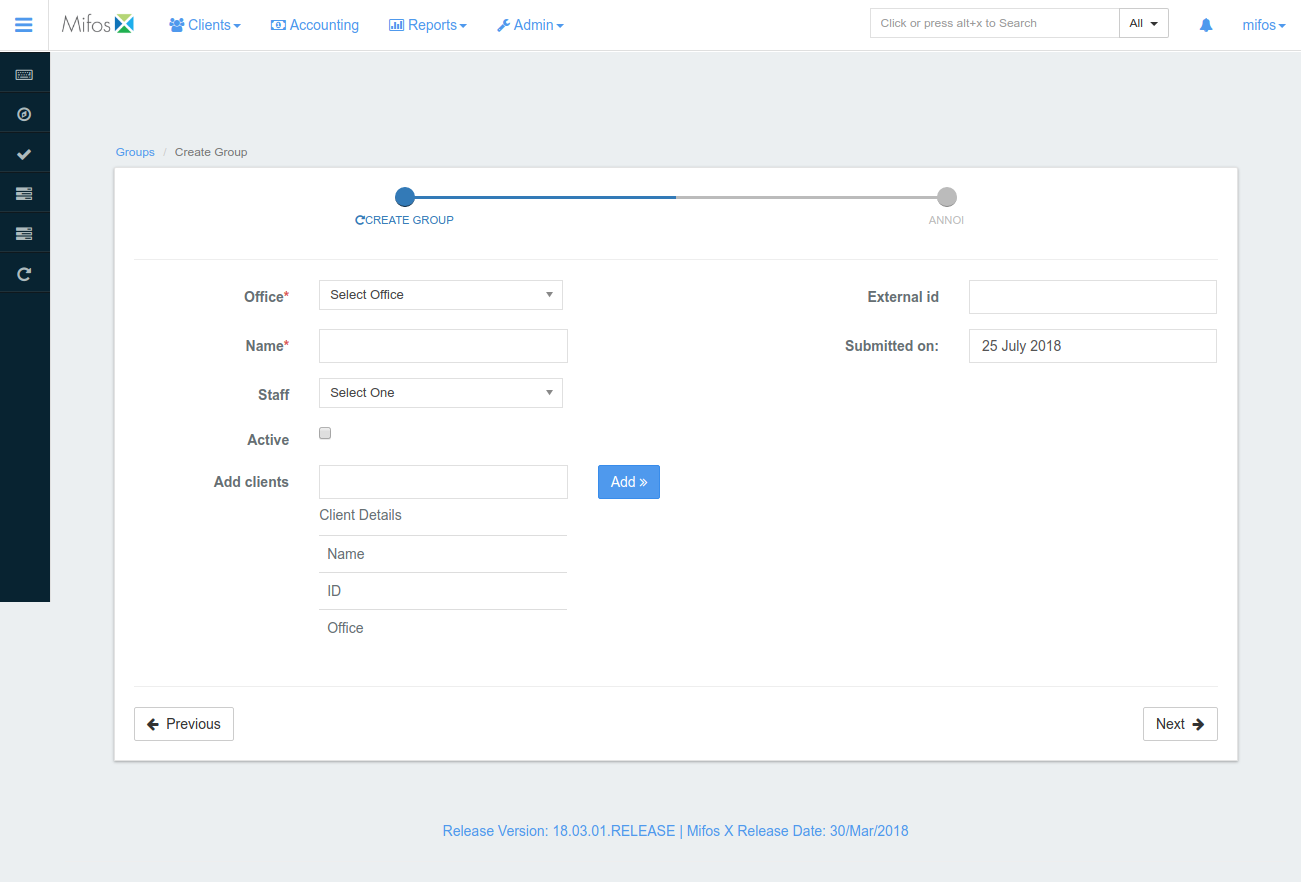Image resolution: width=1301 pixels, height=882 pixels.
Task: Click the second collection sheet icon in sidebar
Action: pyautogui.click(x=24, y=232)
